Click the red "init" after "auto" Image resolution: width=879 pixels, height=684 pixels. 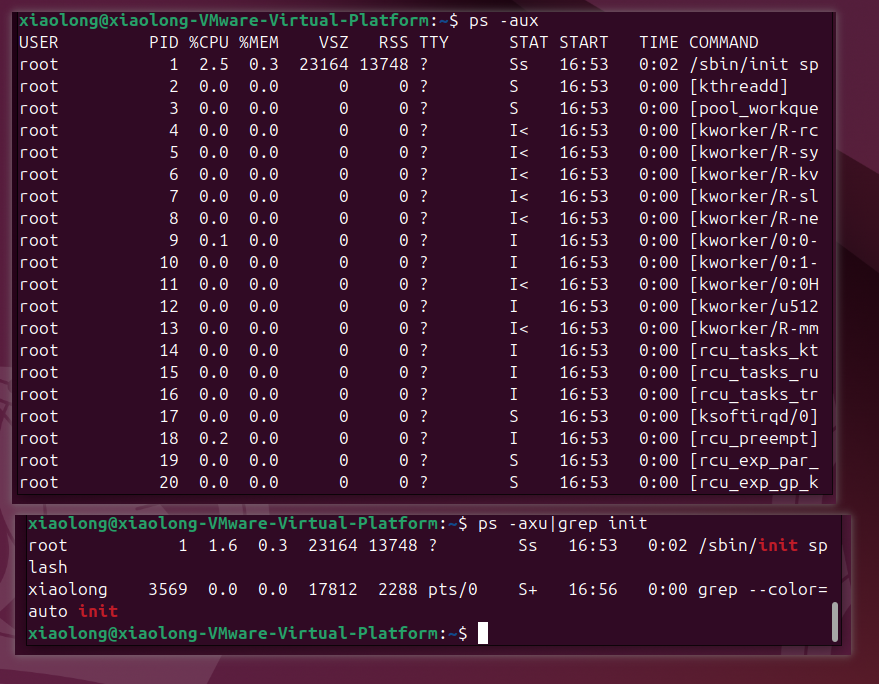[98, 611]
